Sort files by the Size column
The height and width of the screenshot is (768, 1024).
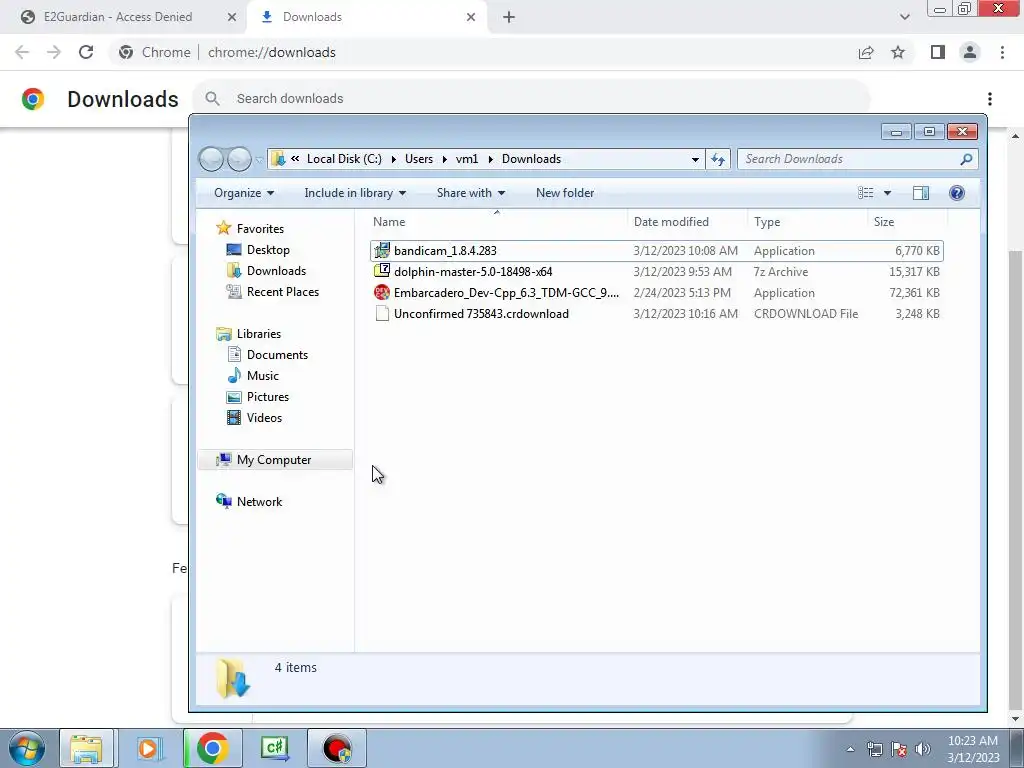907,221
